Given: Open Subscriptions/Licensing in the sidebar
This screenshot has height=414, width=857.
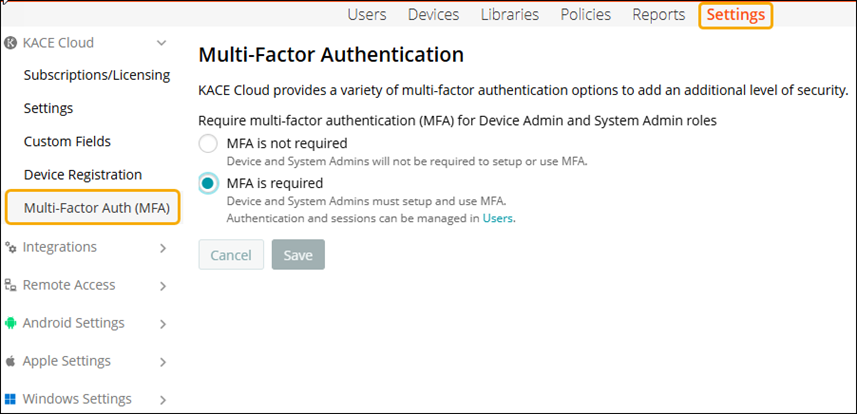Looking at the screenshot, I should coord(97,75).
